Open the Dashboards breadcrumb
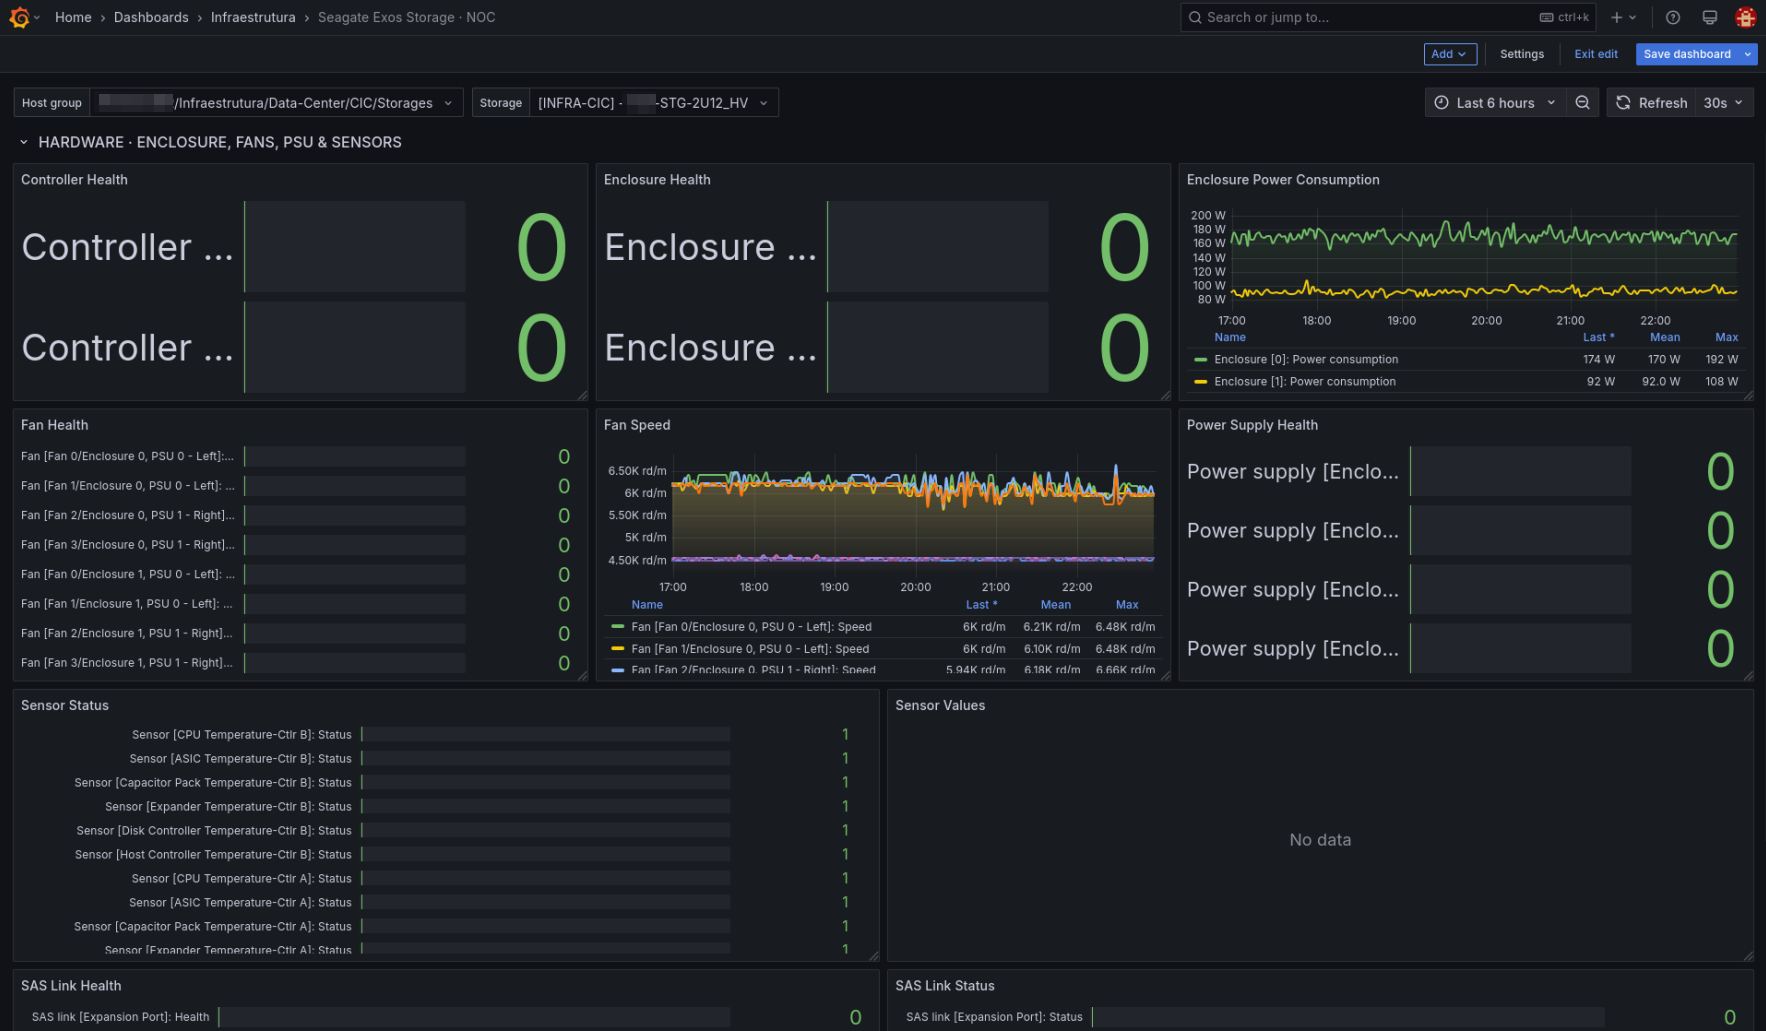The height and width of the screenshot is (1031, 1766). pos(151,17)
